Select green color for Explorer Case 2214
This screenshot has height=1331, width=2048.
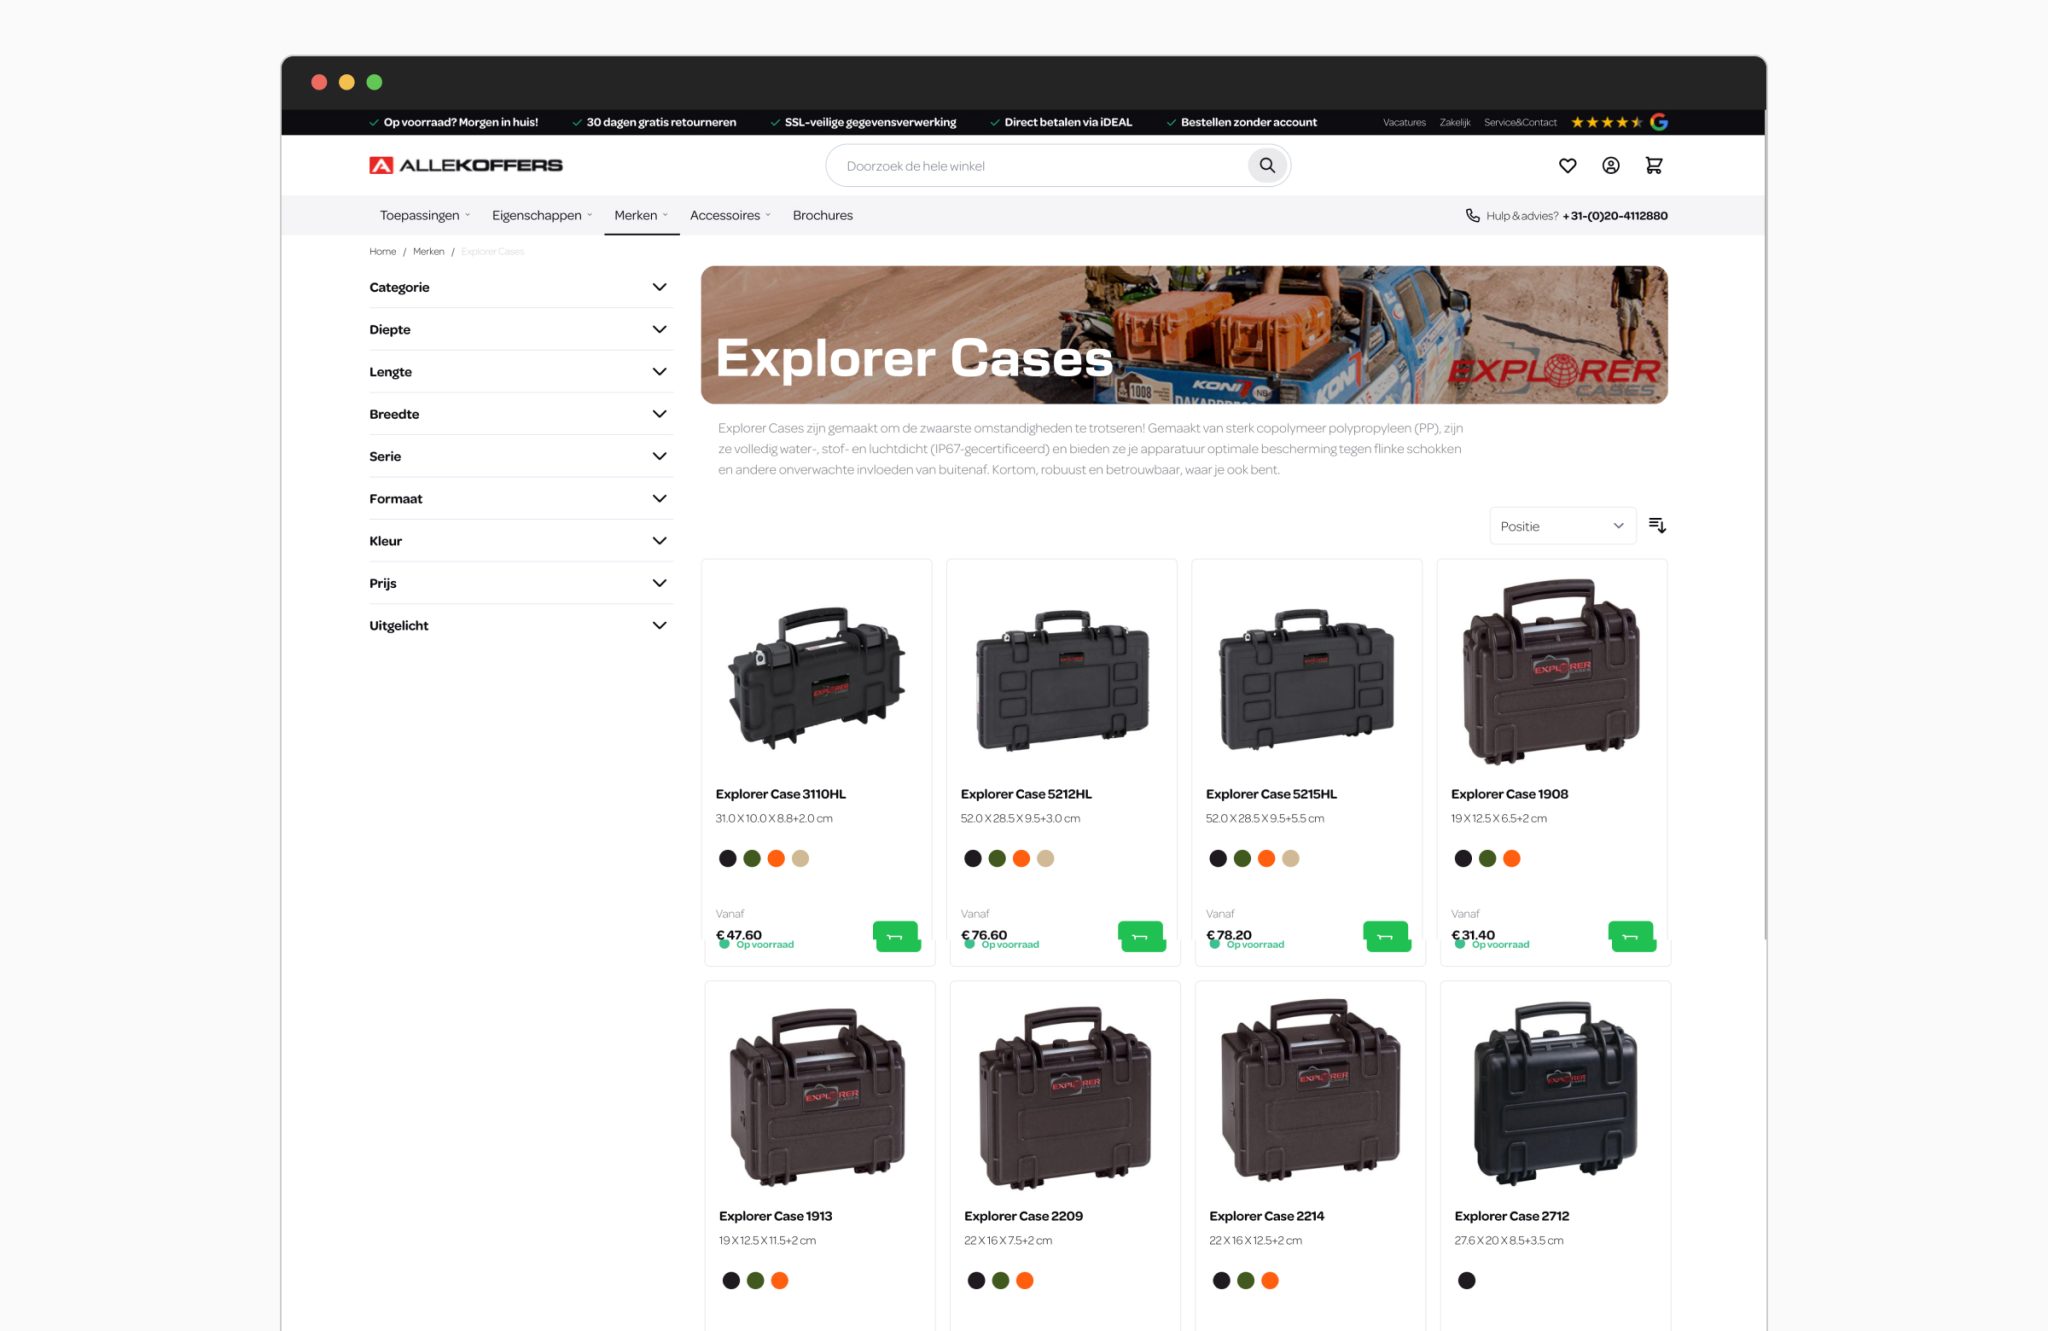tap(1245, 1280)
